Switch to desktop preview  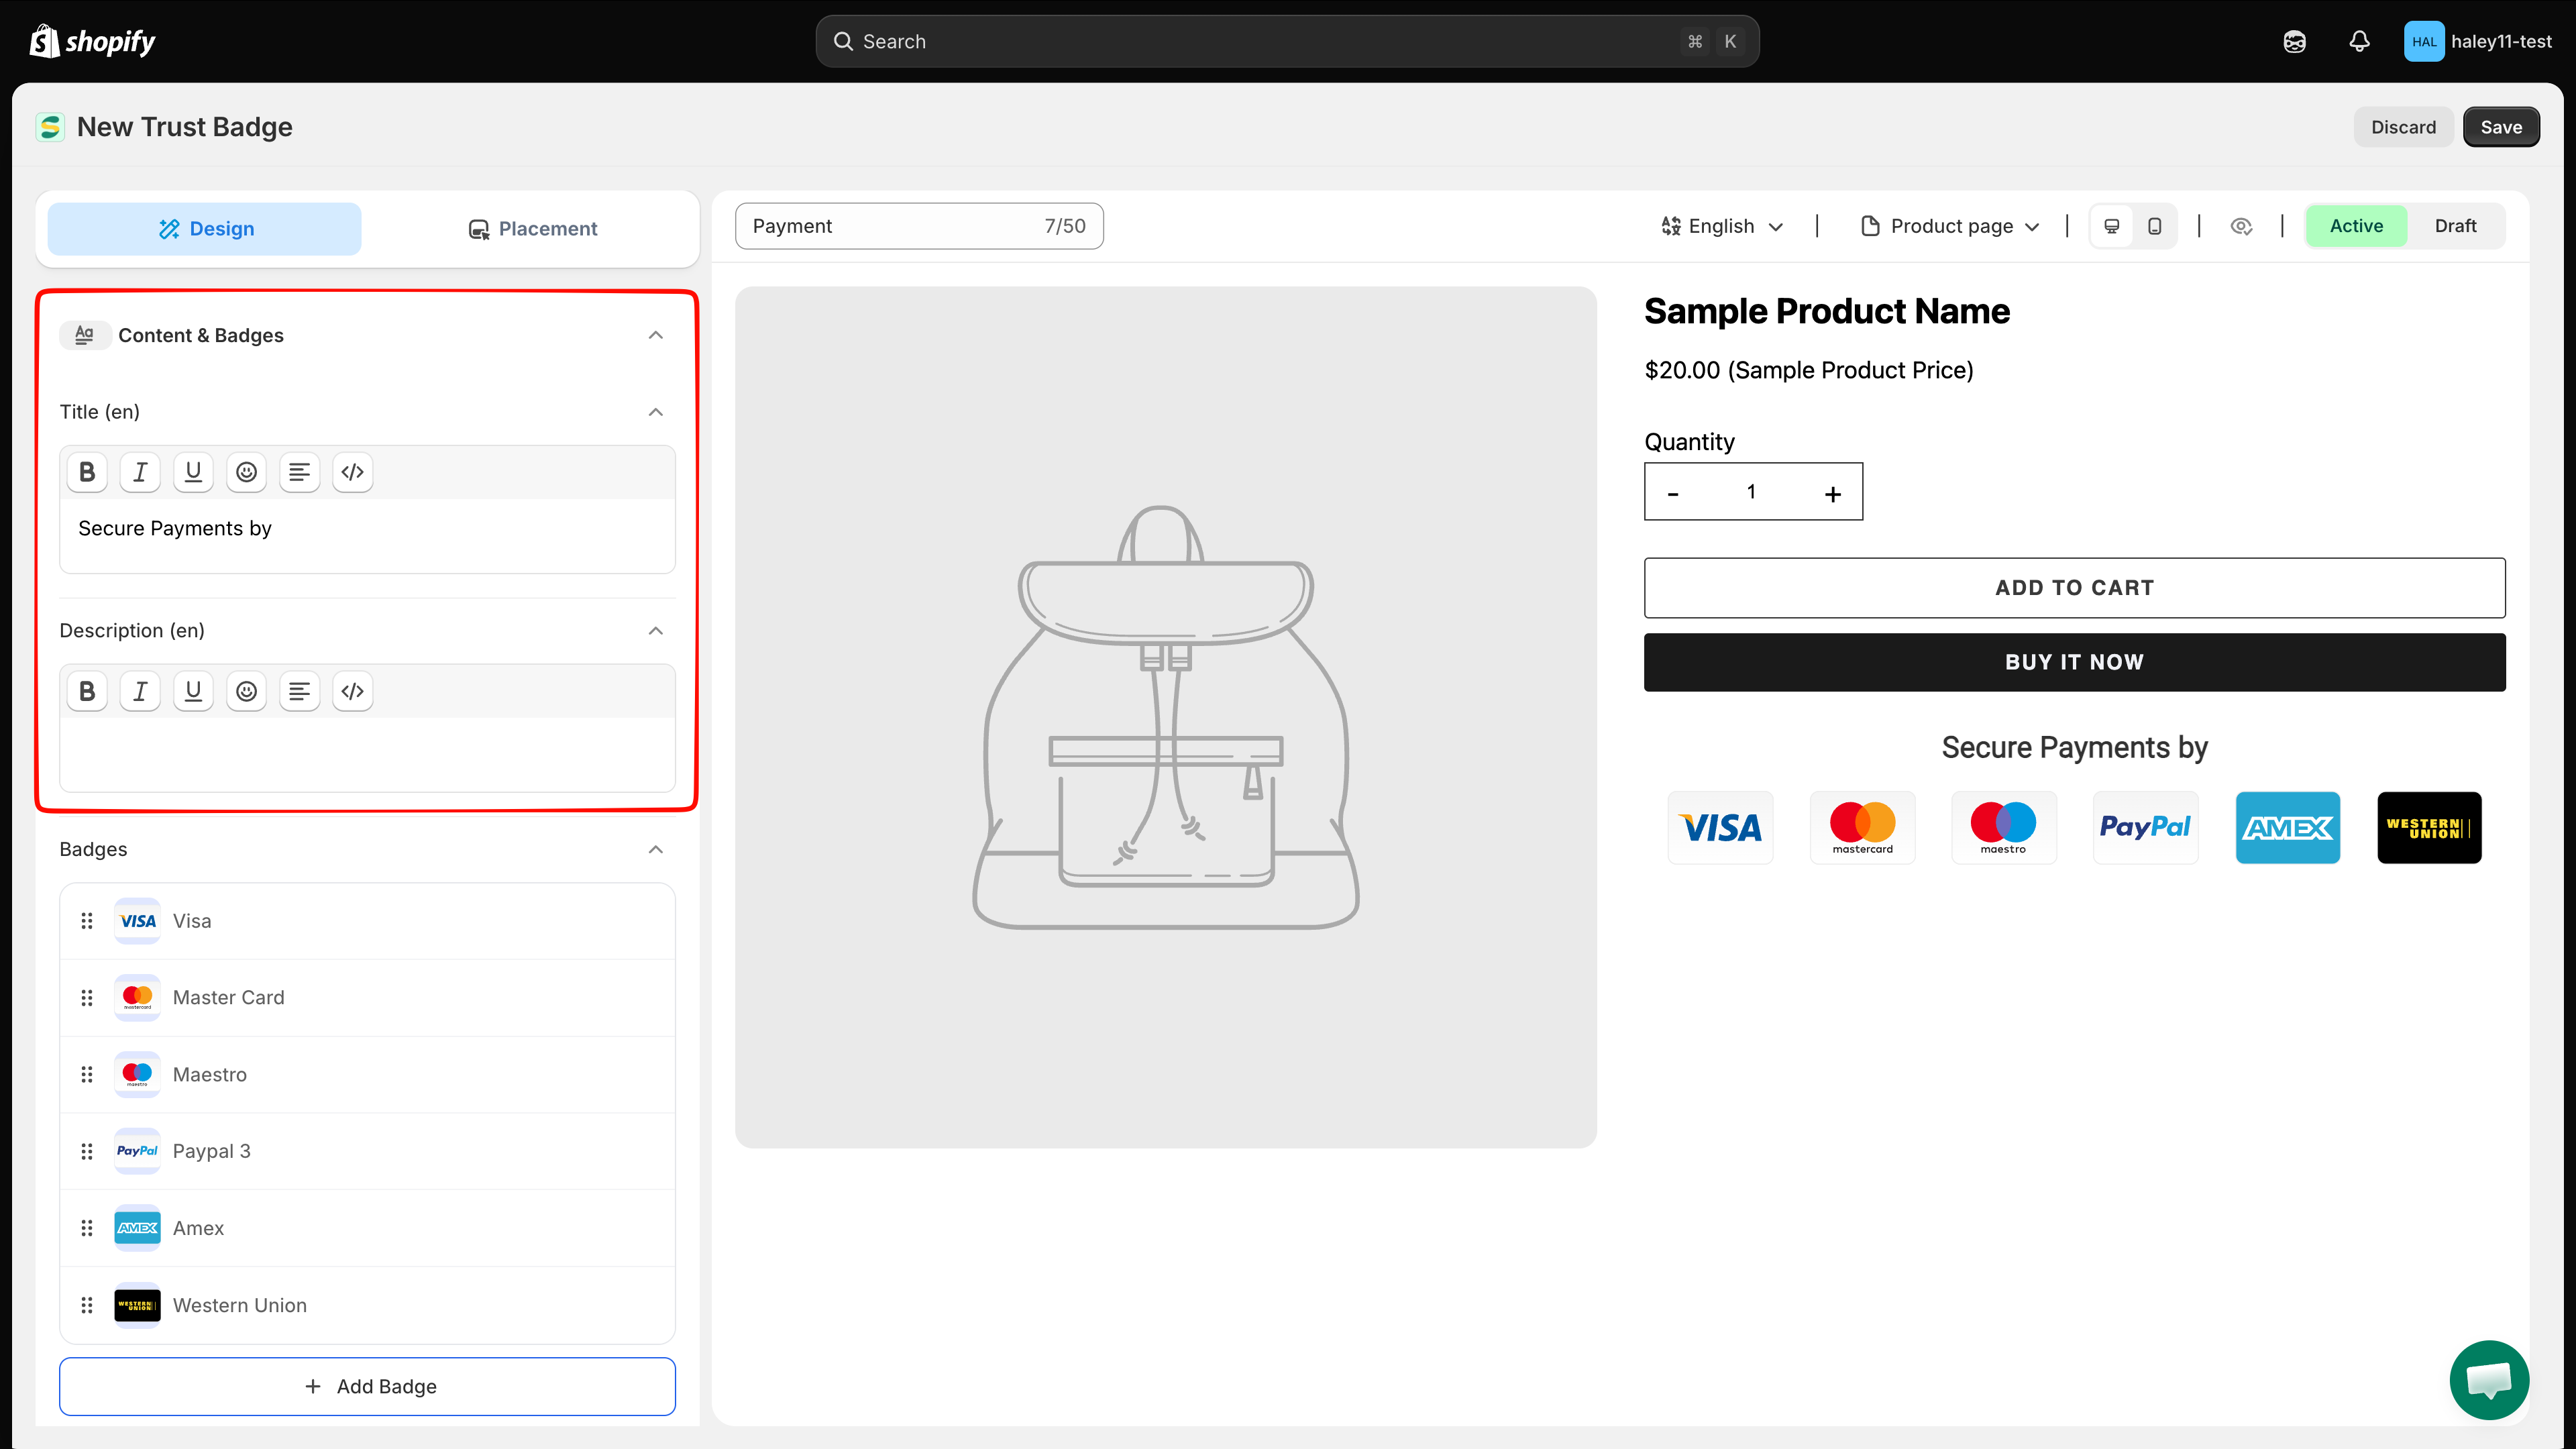2112,226
